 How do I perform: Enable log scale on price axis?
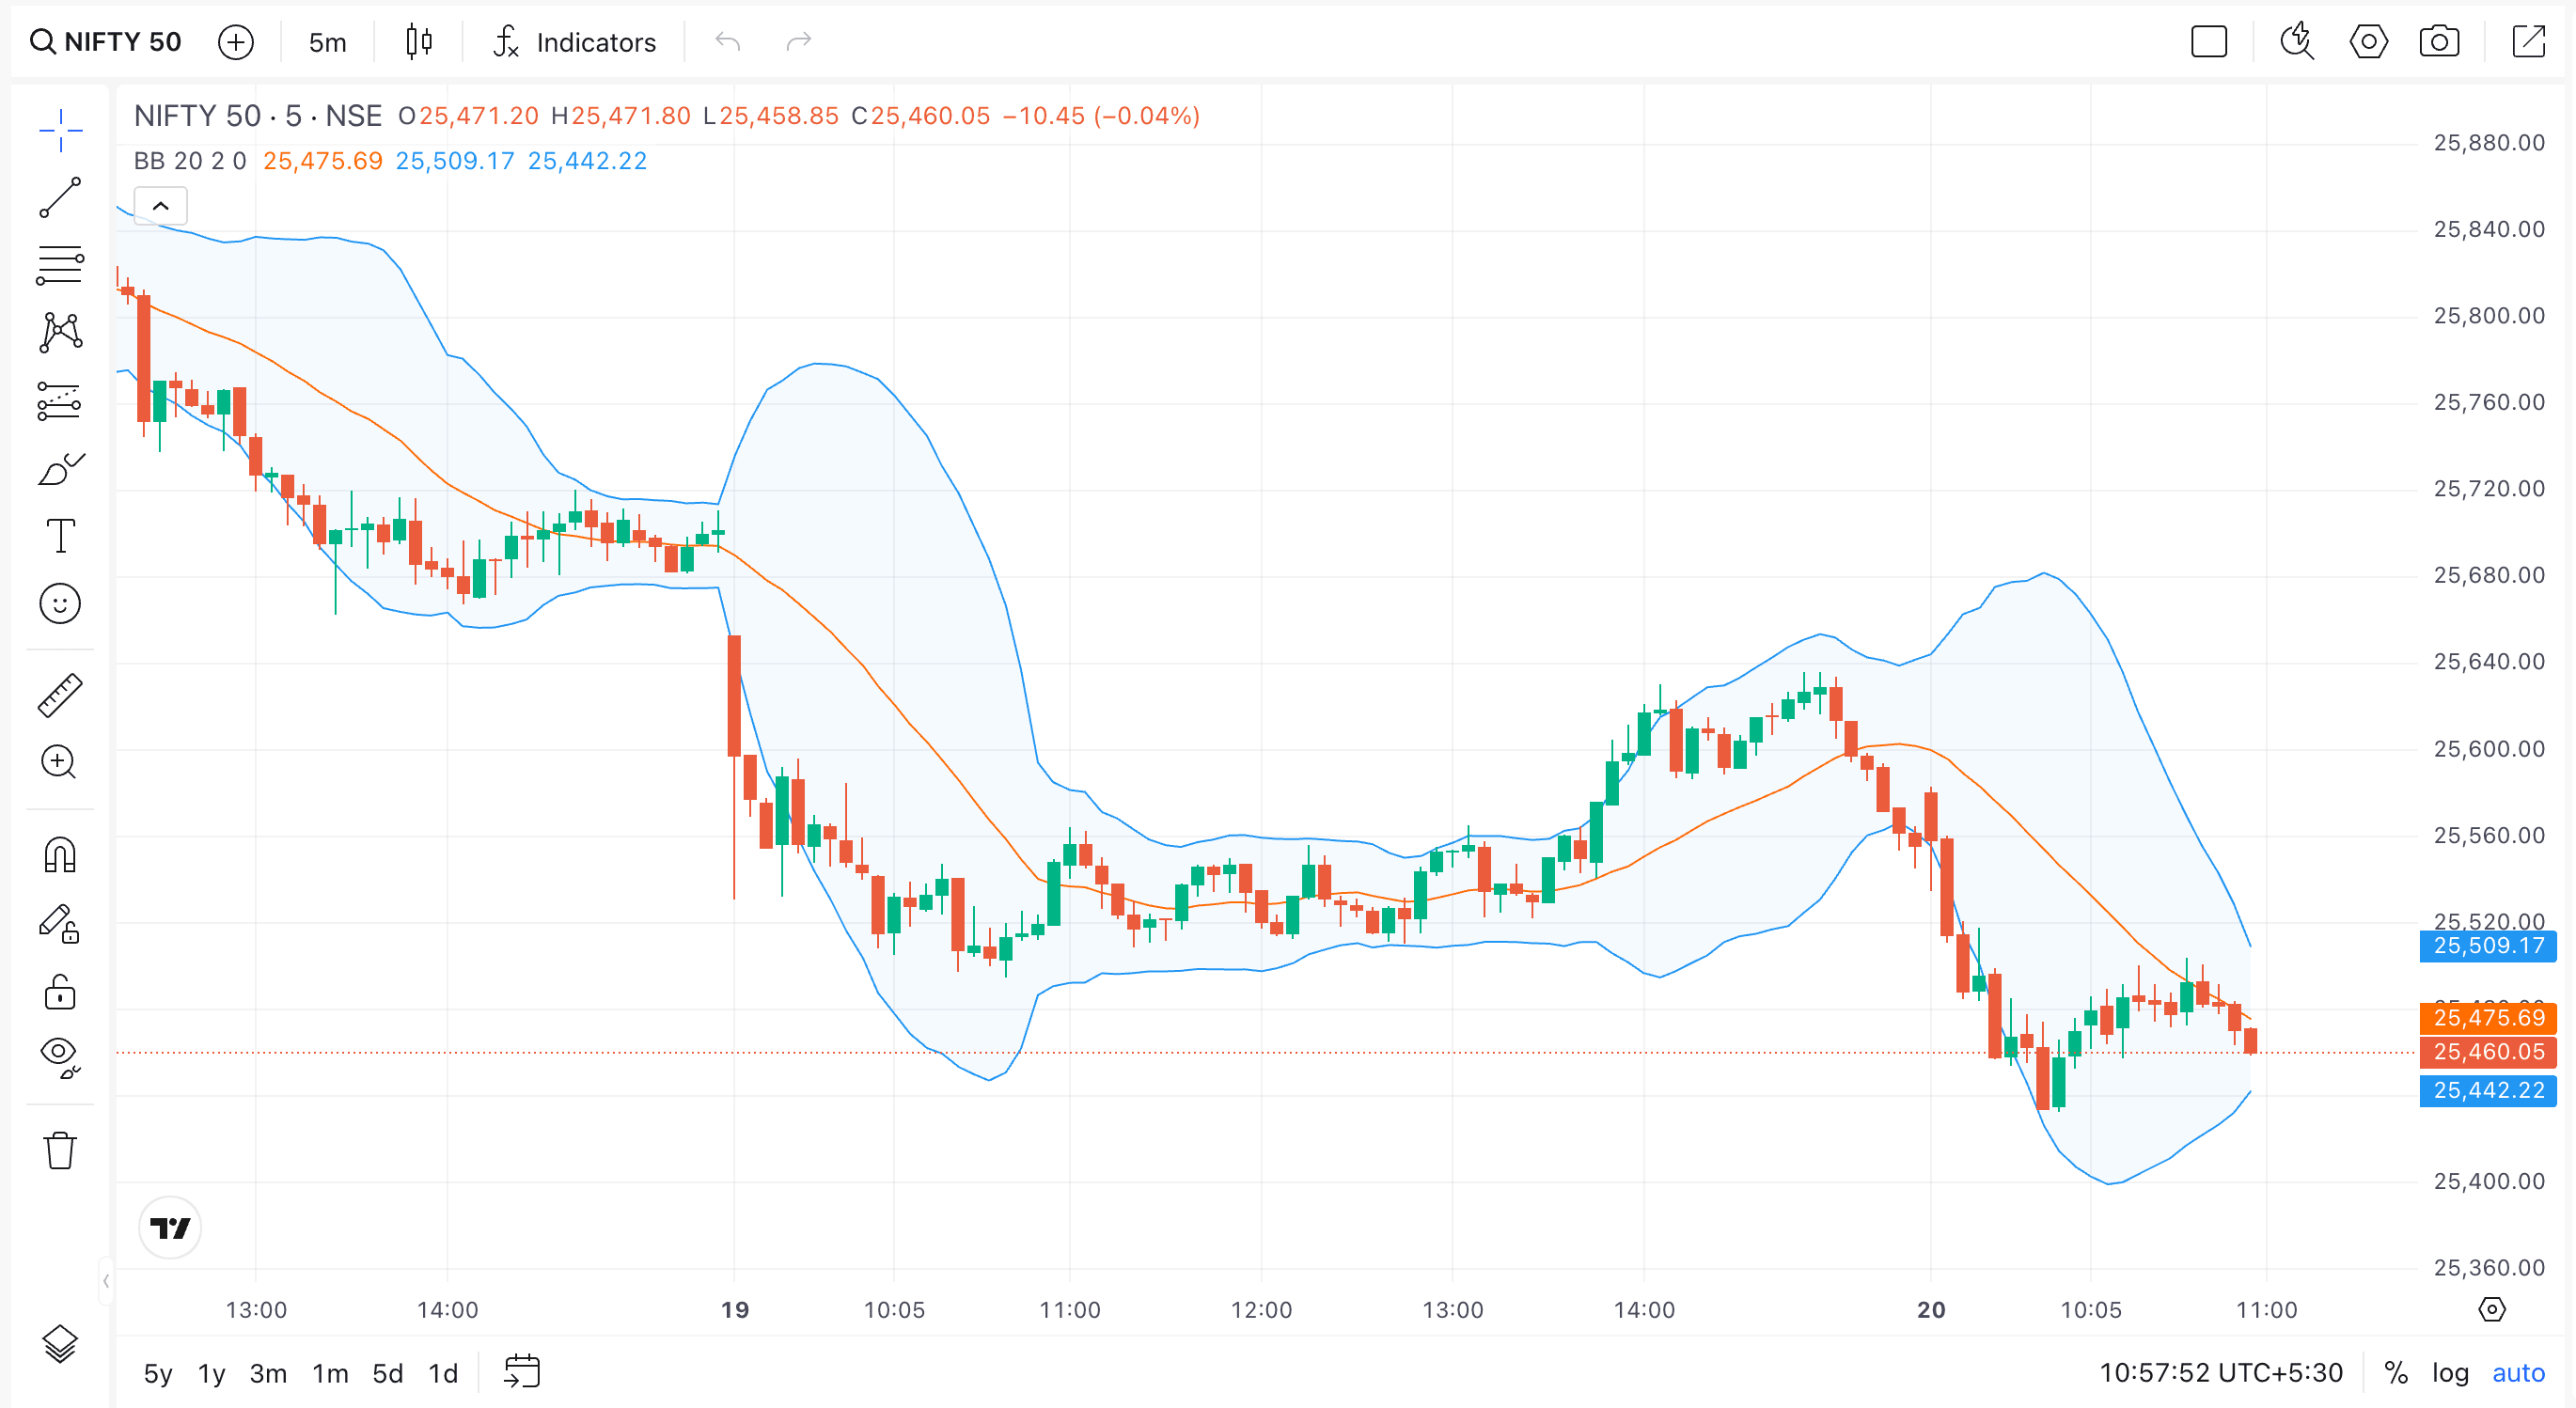[2449, 1373]
